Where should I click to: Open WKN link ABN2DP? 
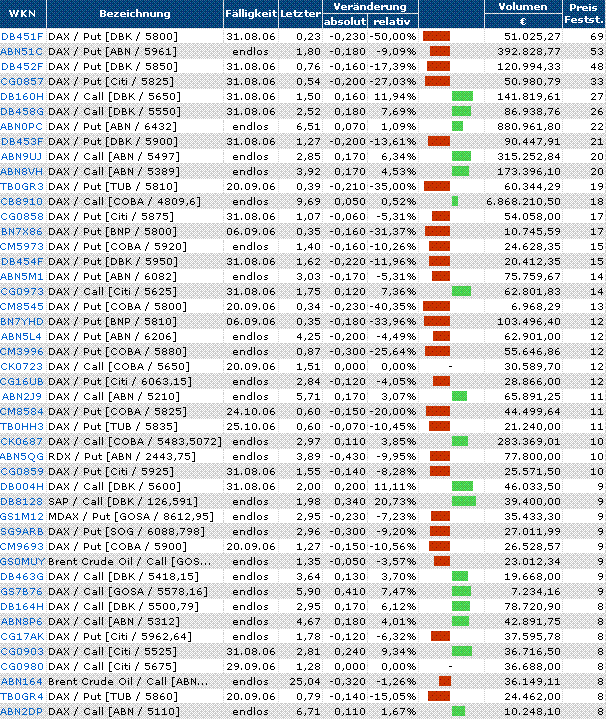(x=22, y=711)
